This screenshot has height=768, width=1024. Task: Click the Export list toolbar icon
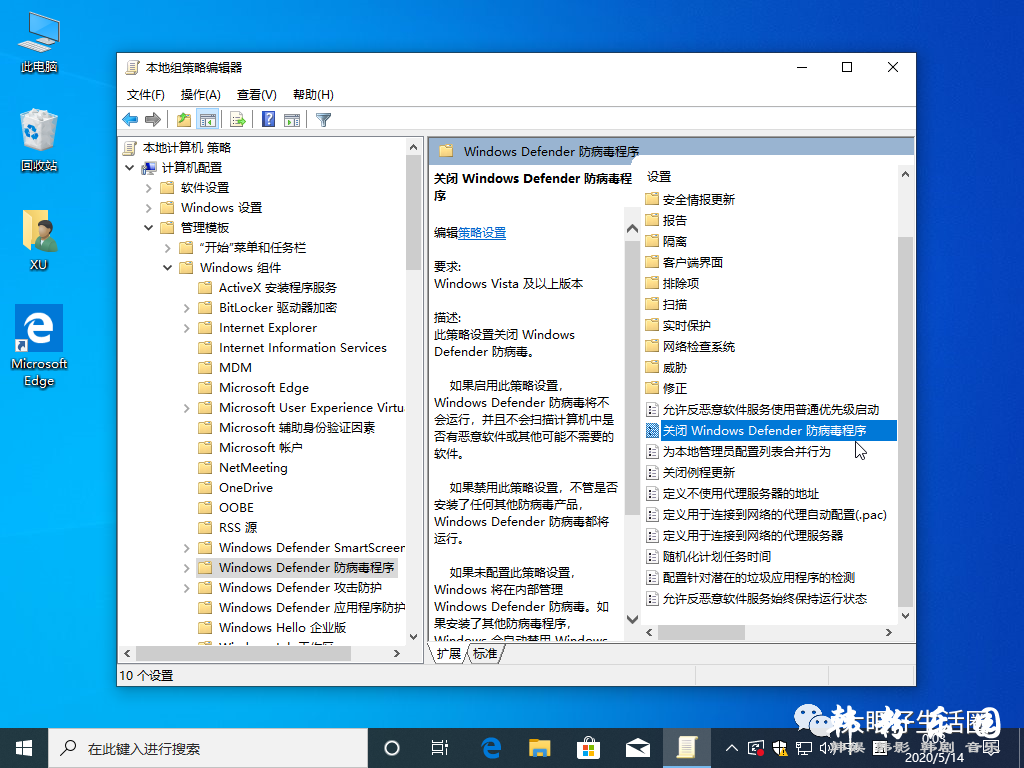(238, 120)
